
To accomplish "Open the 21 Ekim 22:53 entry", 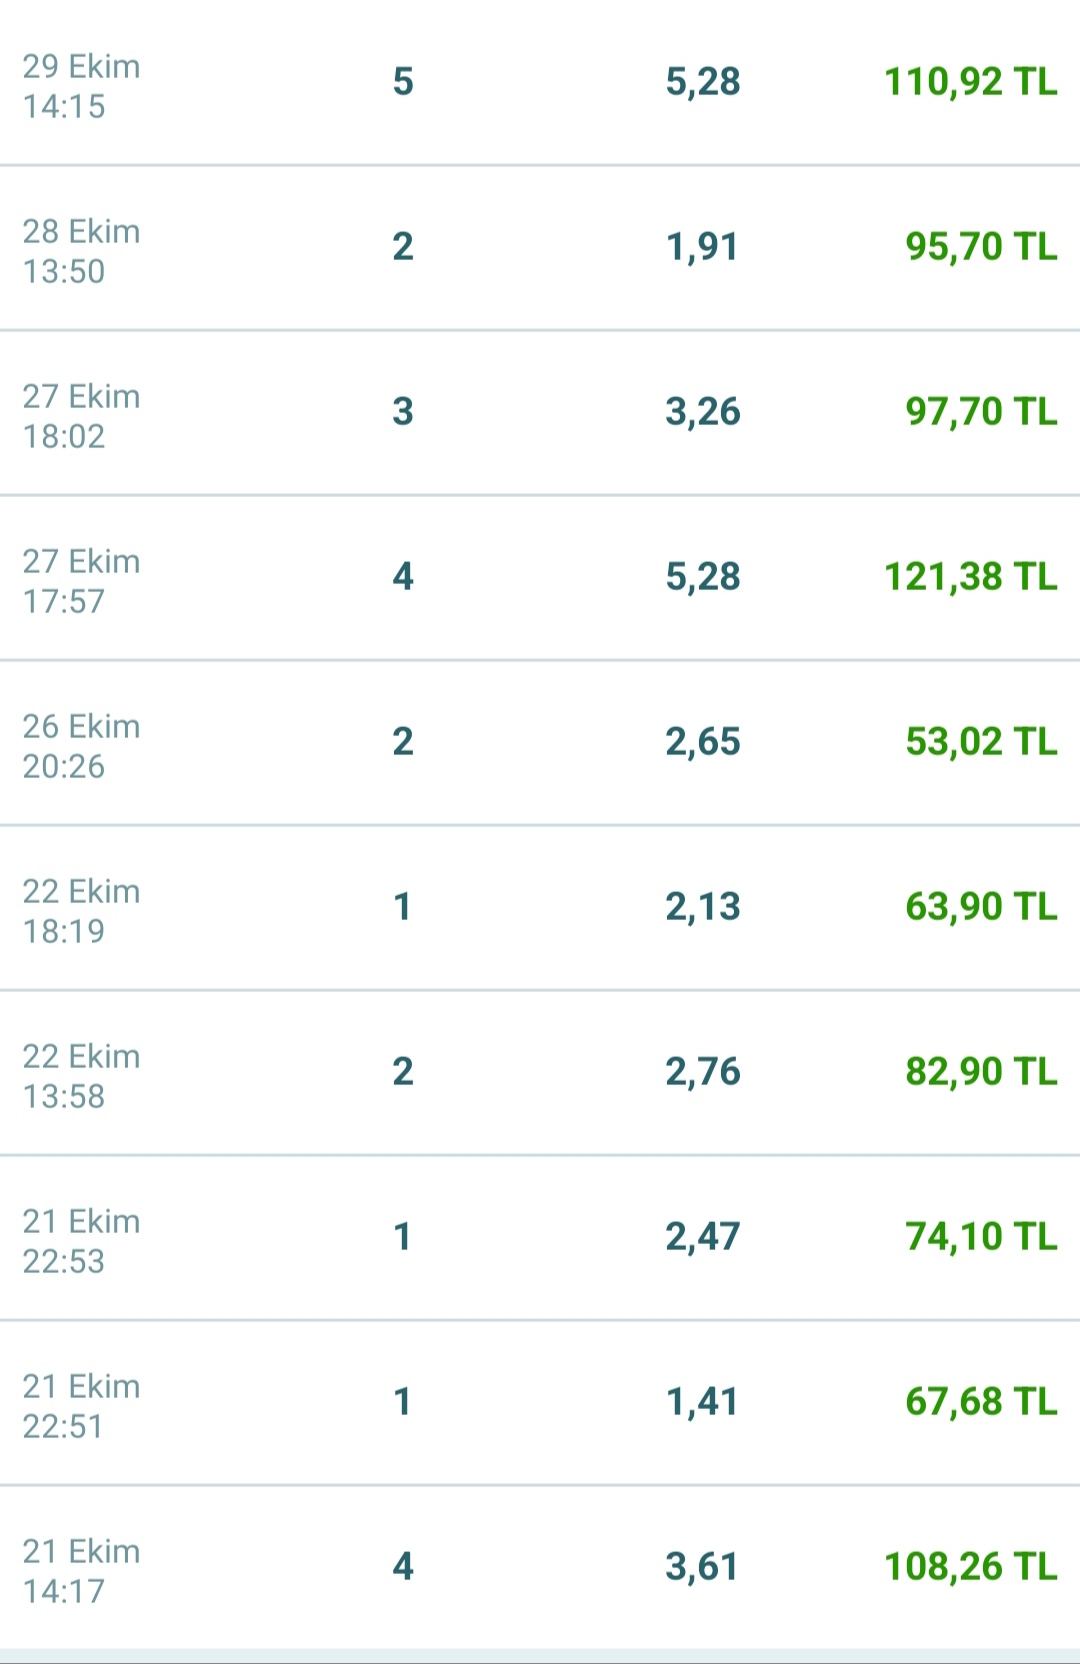I will [82, 1241].
